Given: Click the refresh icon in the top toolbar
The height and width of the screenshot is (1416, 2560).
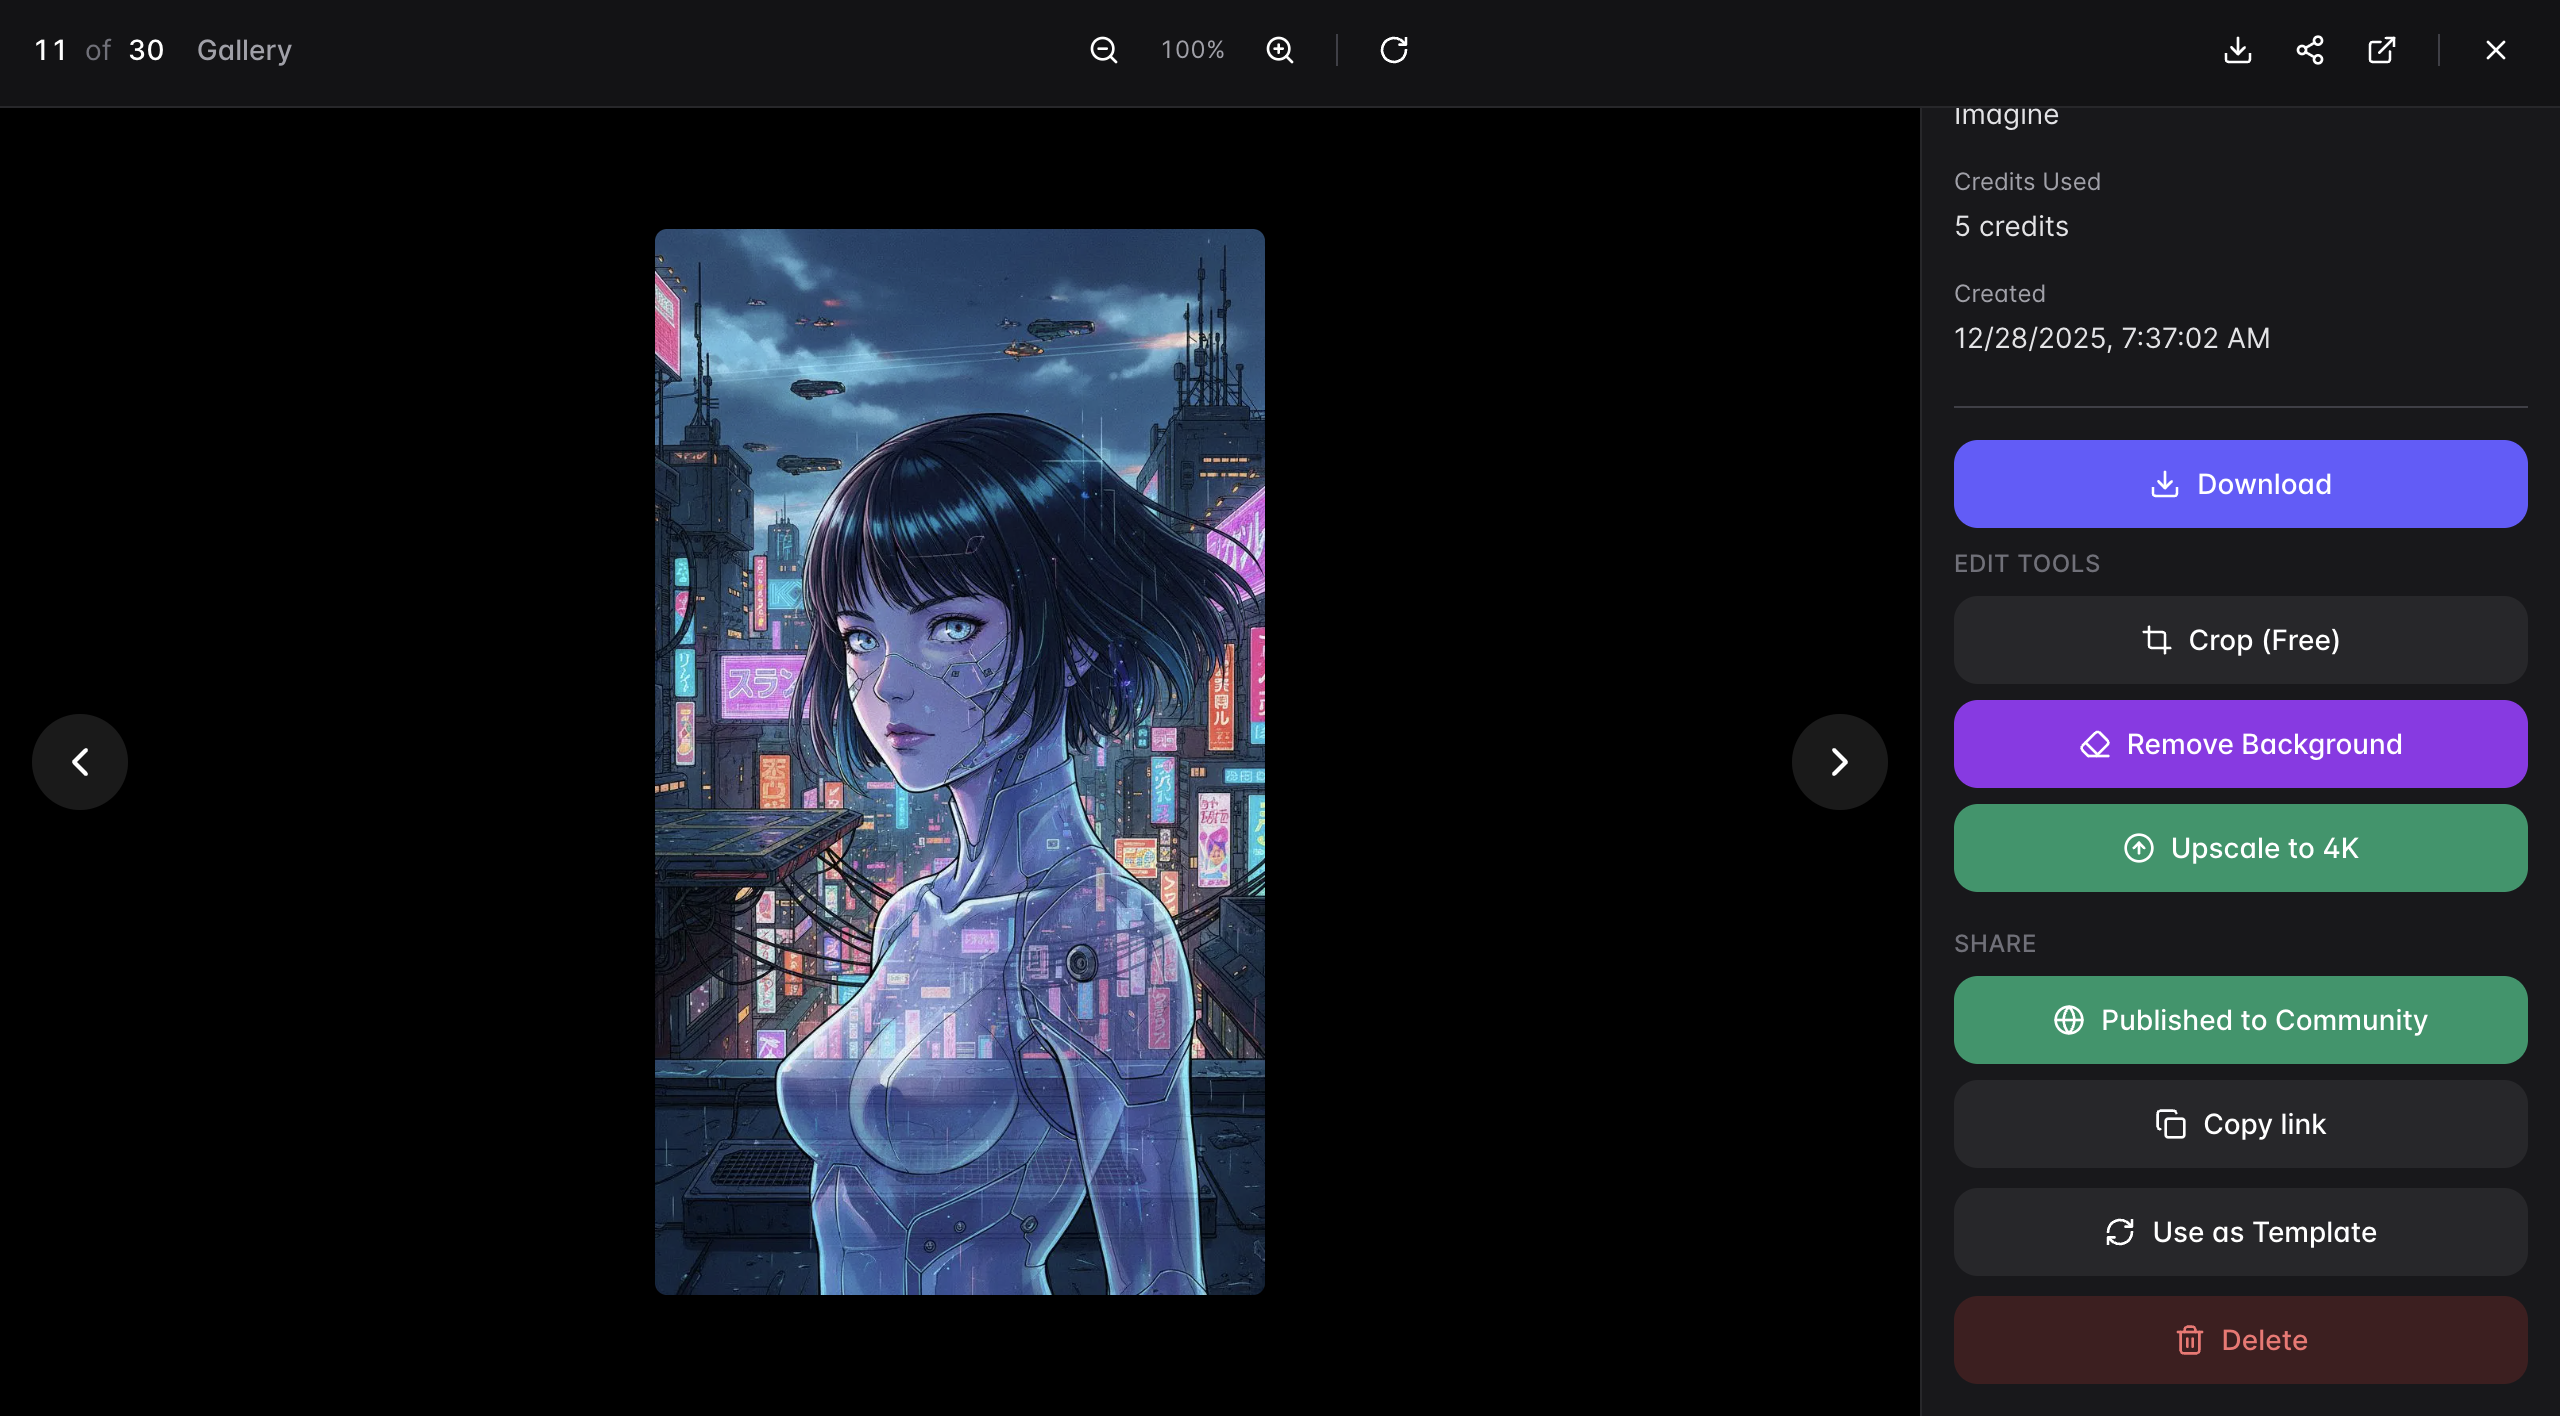Looking at the screenshot, I should [x=1393, y=49].
